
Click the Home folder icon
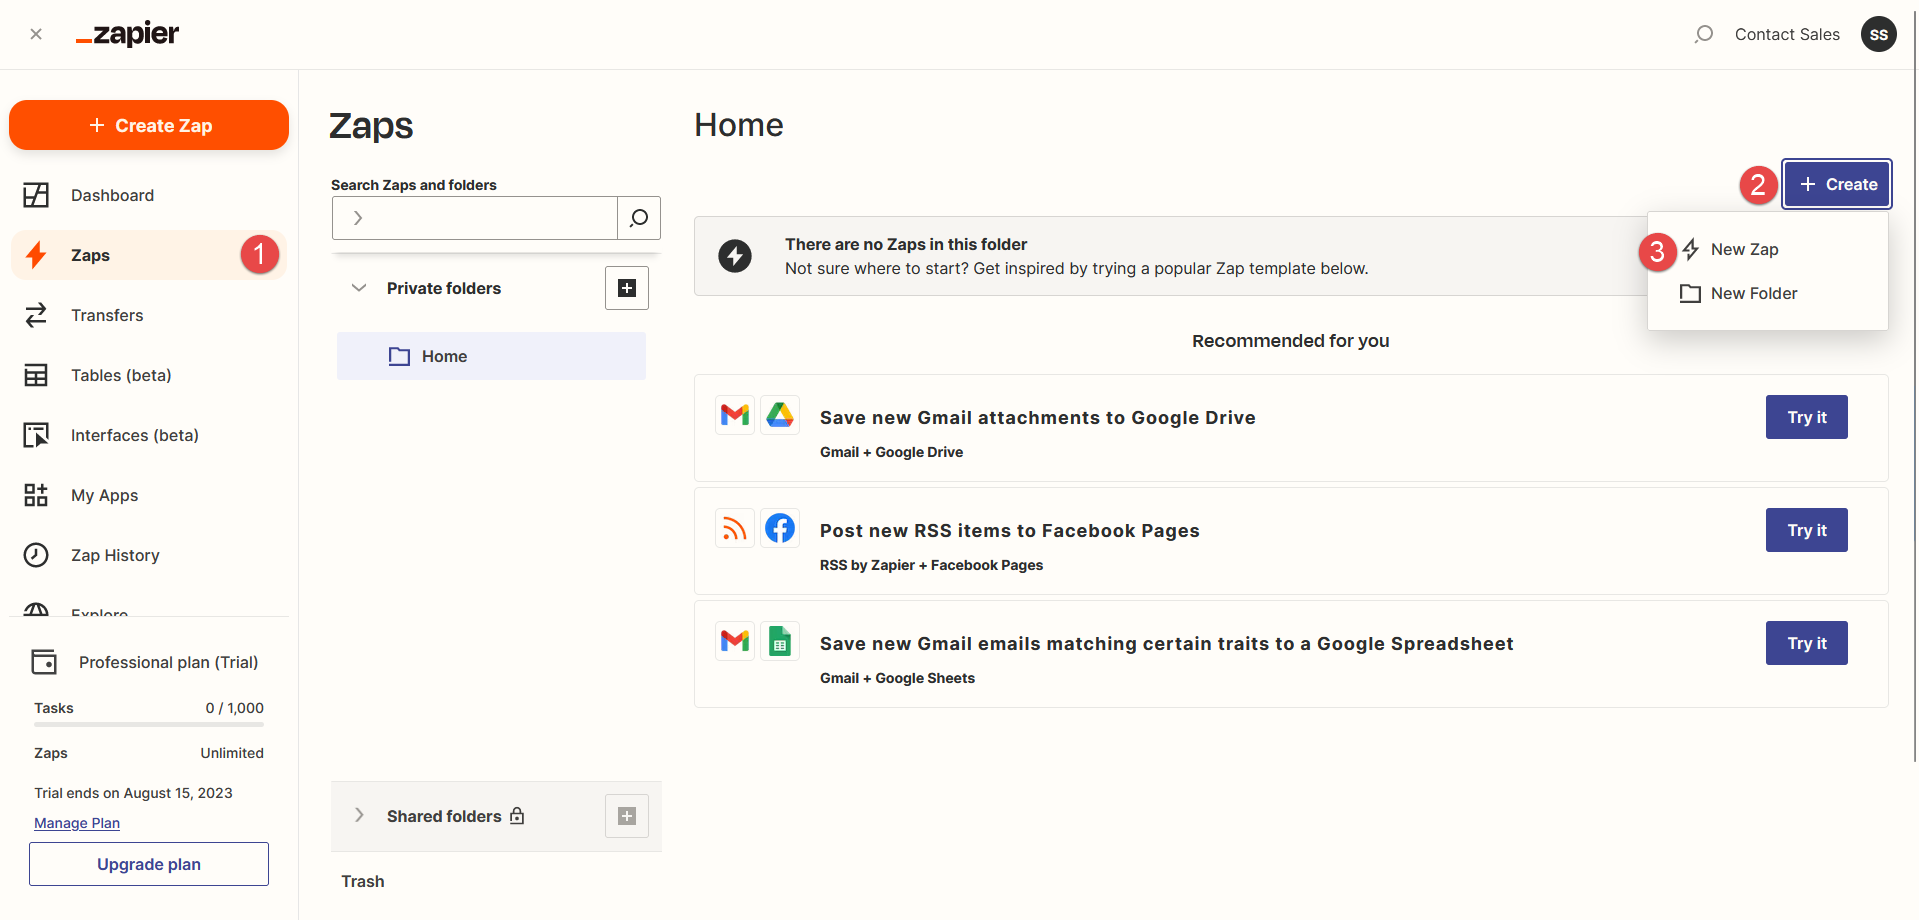[399, 356]
